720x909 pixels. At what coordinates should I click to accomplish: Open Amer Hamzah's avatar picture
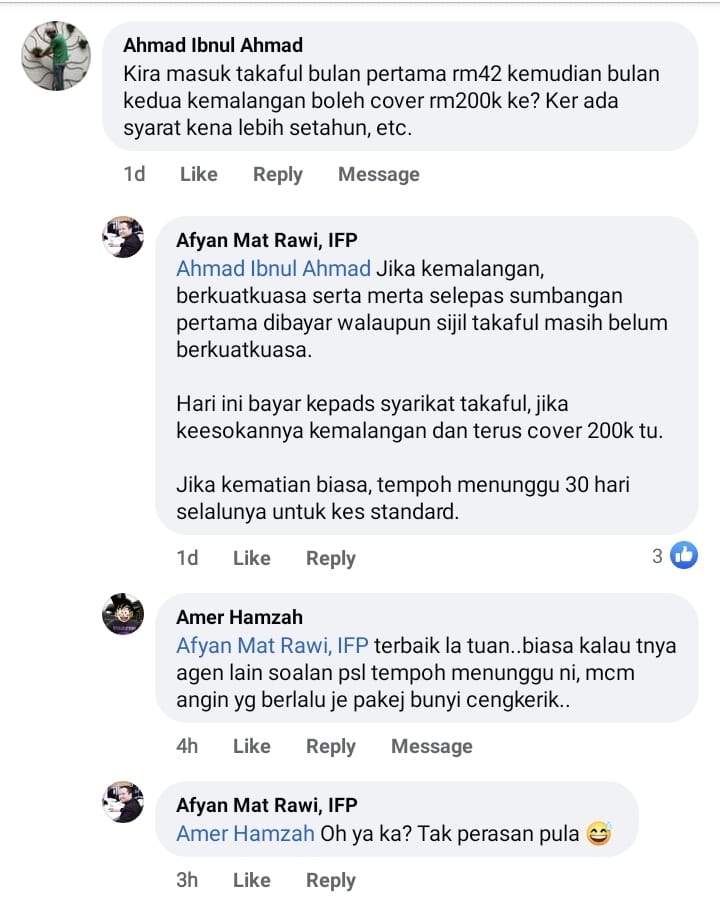pos(123,614)
